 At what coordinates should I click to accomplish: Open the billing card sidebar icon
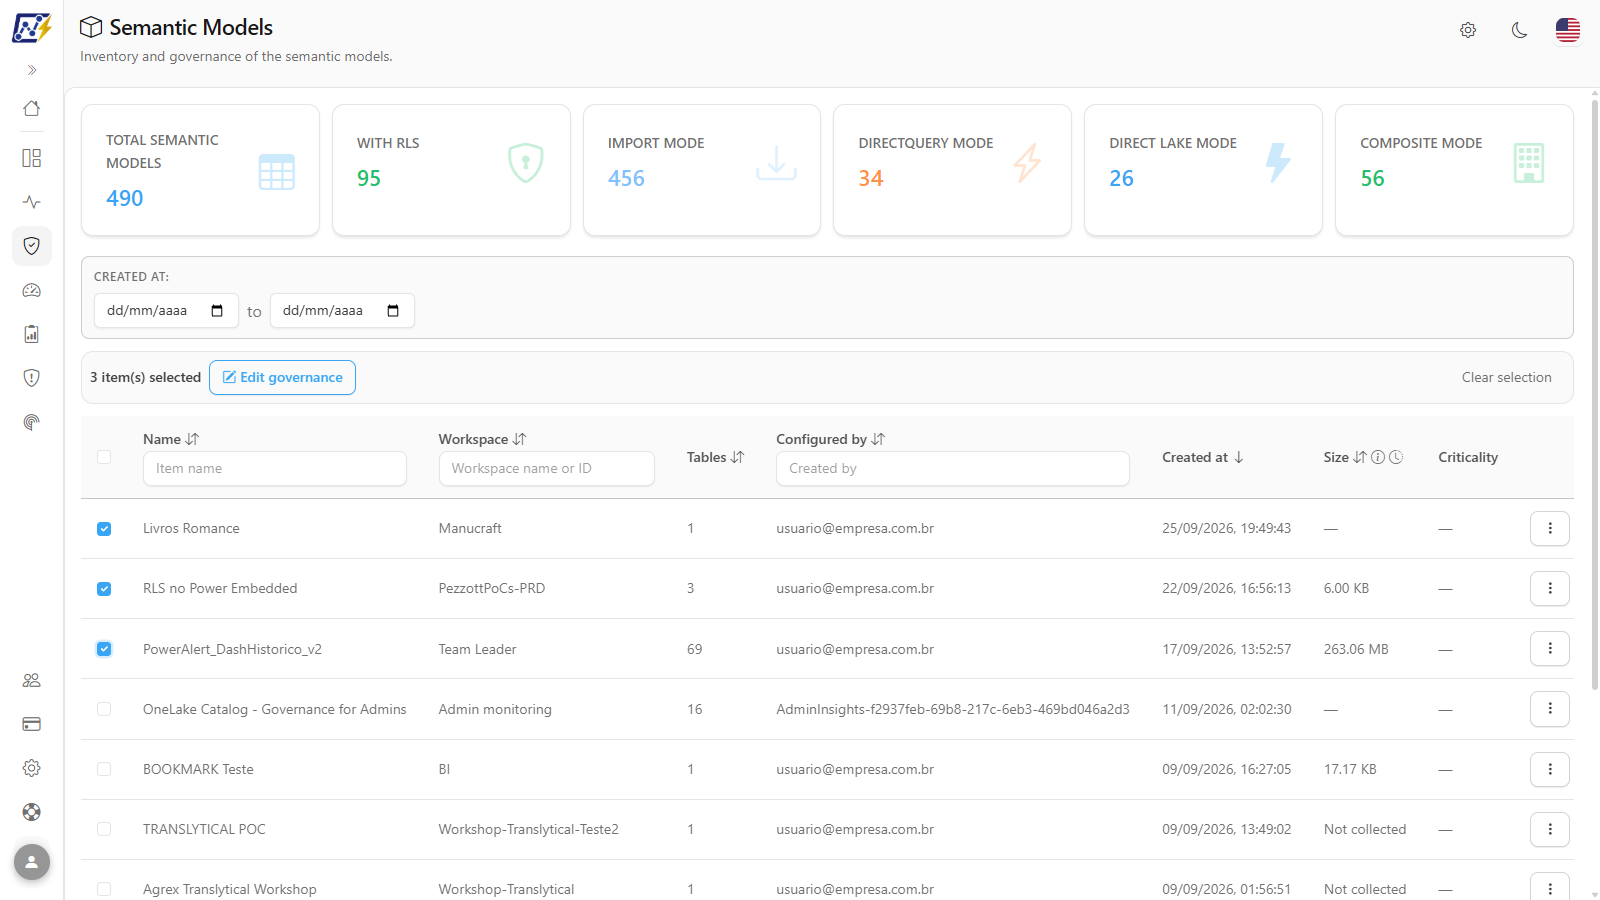coord(32,724)
